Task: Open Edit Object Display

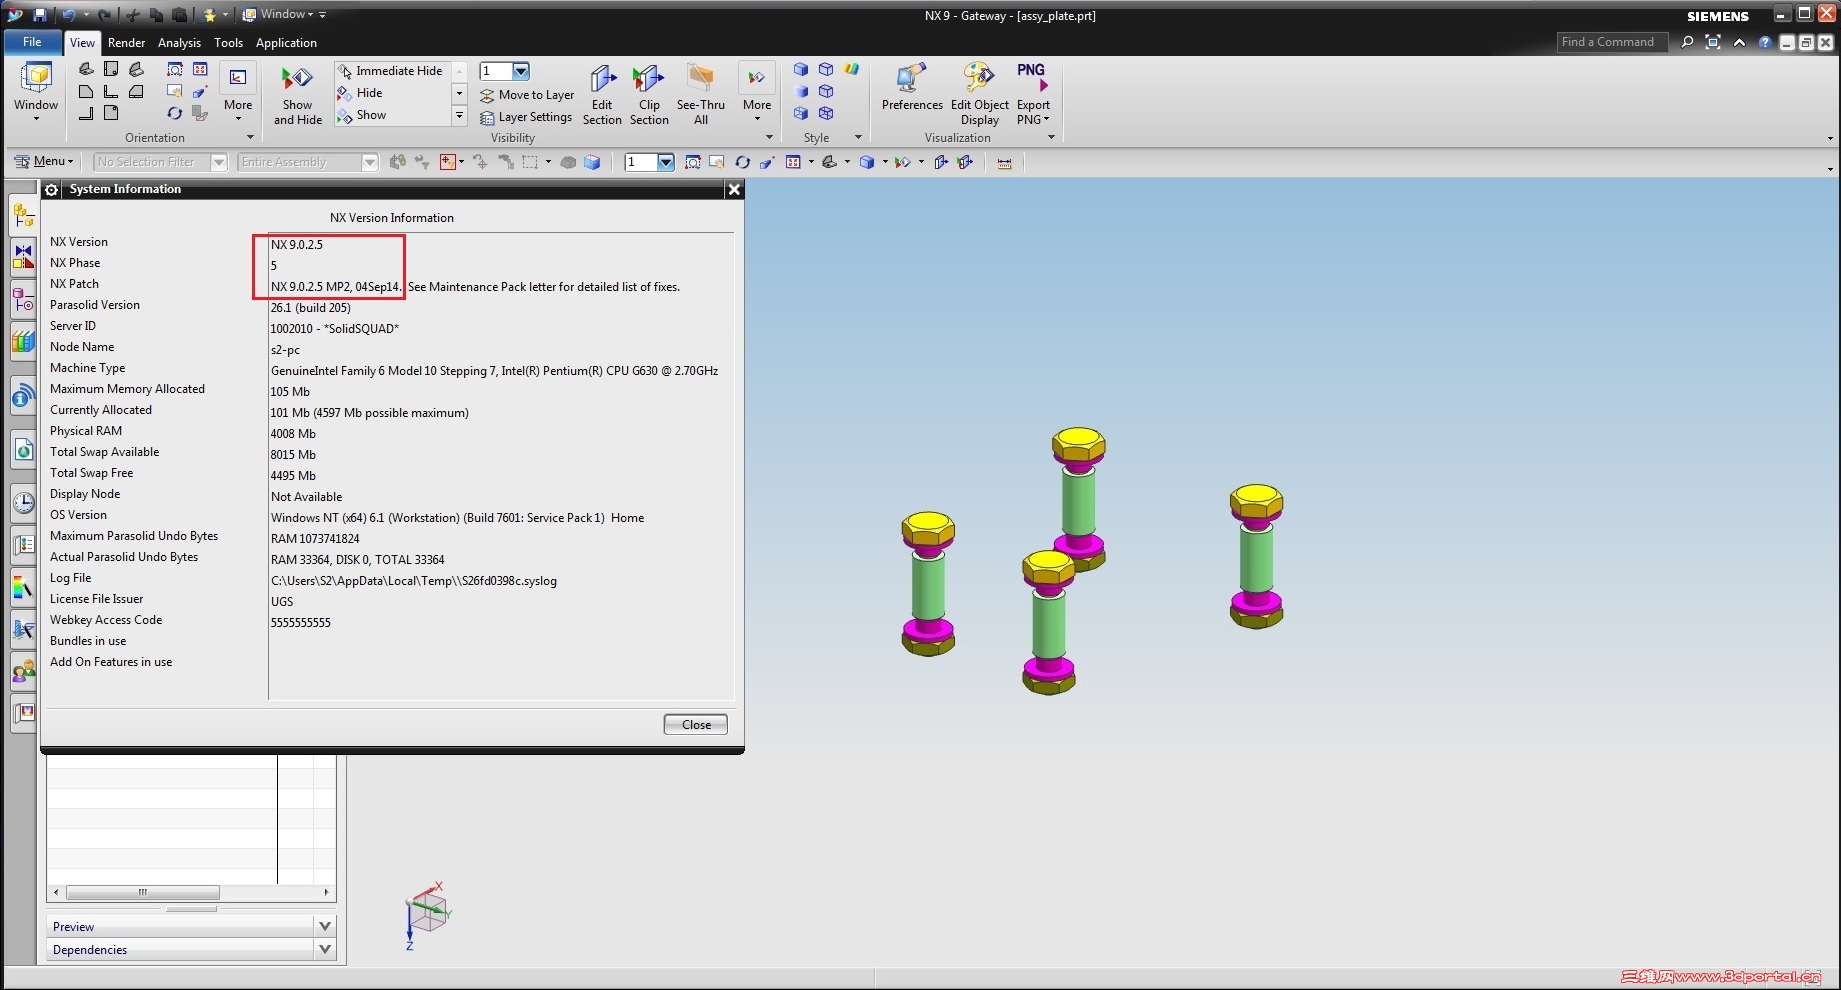Action: point(979,95)
